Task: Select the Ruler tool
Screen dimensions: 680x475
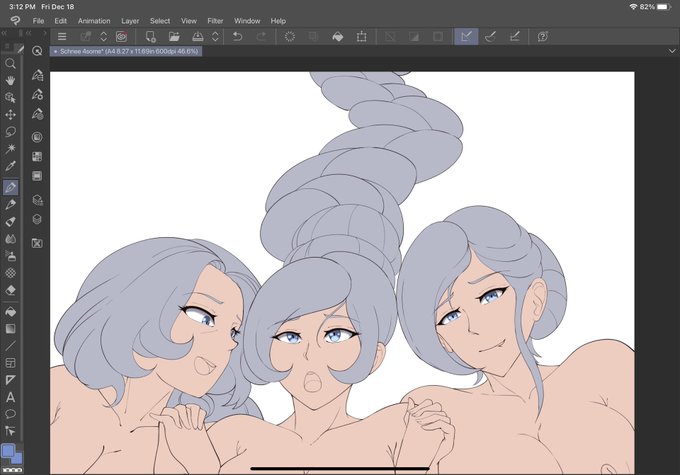Action: tap(10, 380)
